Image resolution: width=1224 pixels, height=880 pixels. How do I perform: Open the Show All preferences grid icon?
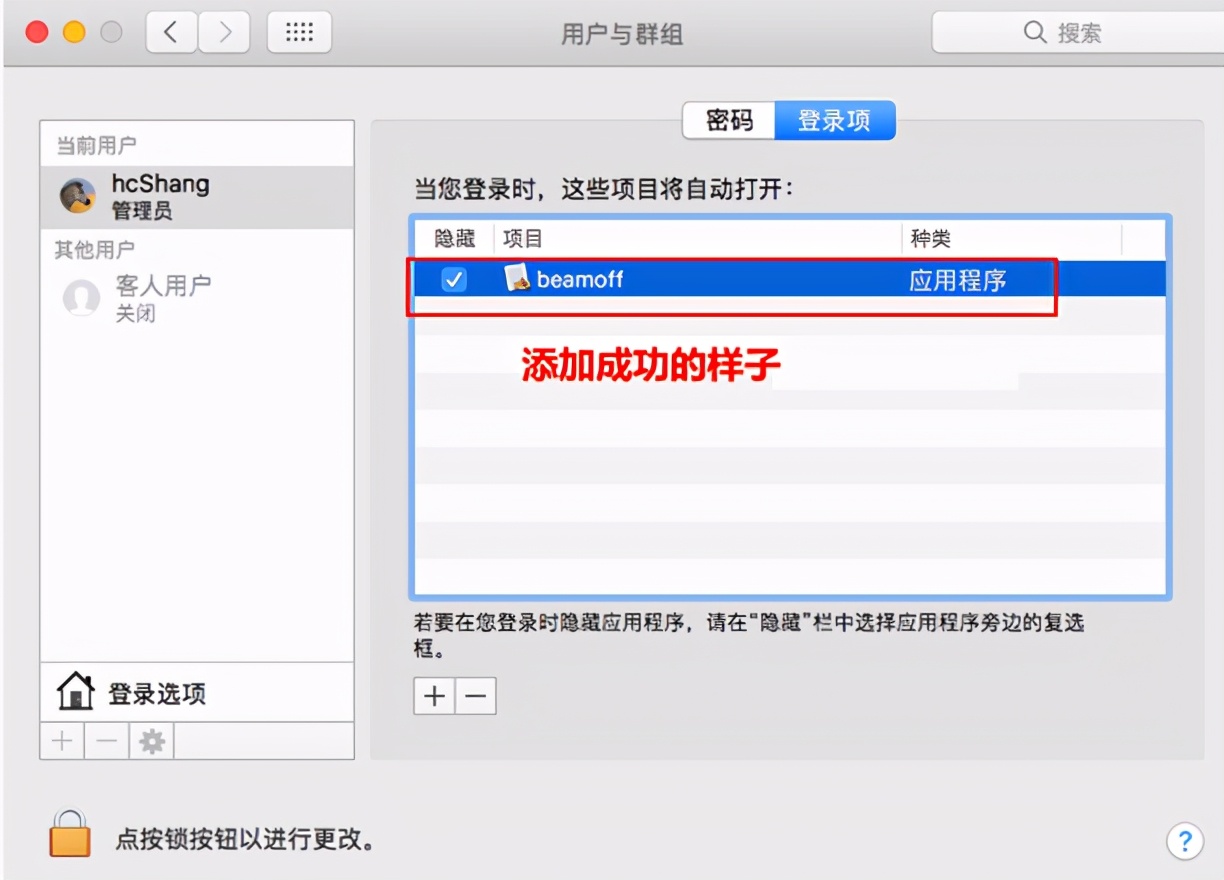(x=299, y=31)
